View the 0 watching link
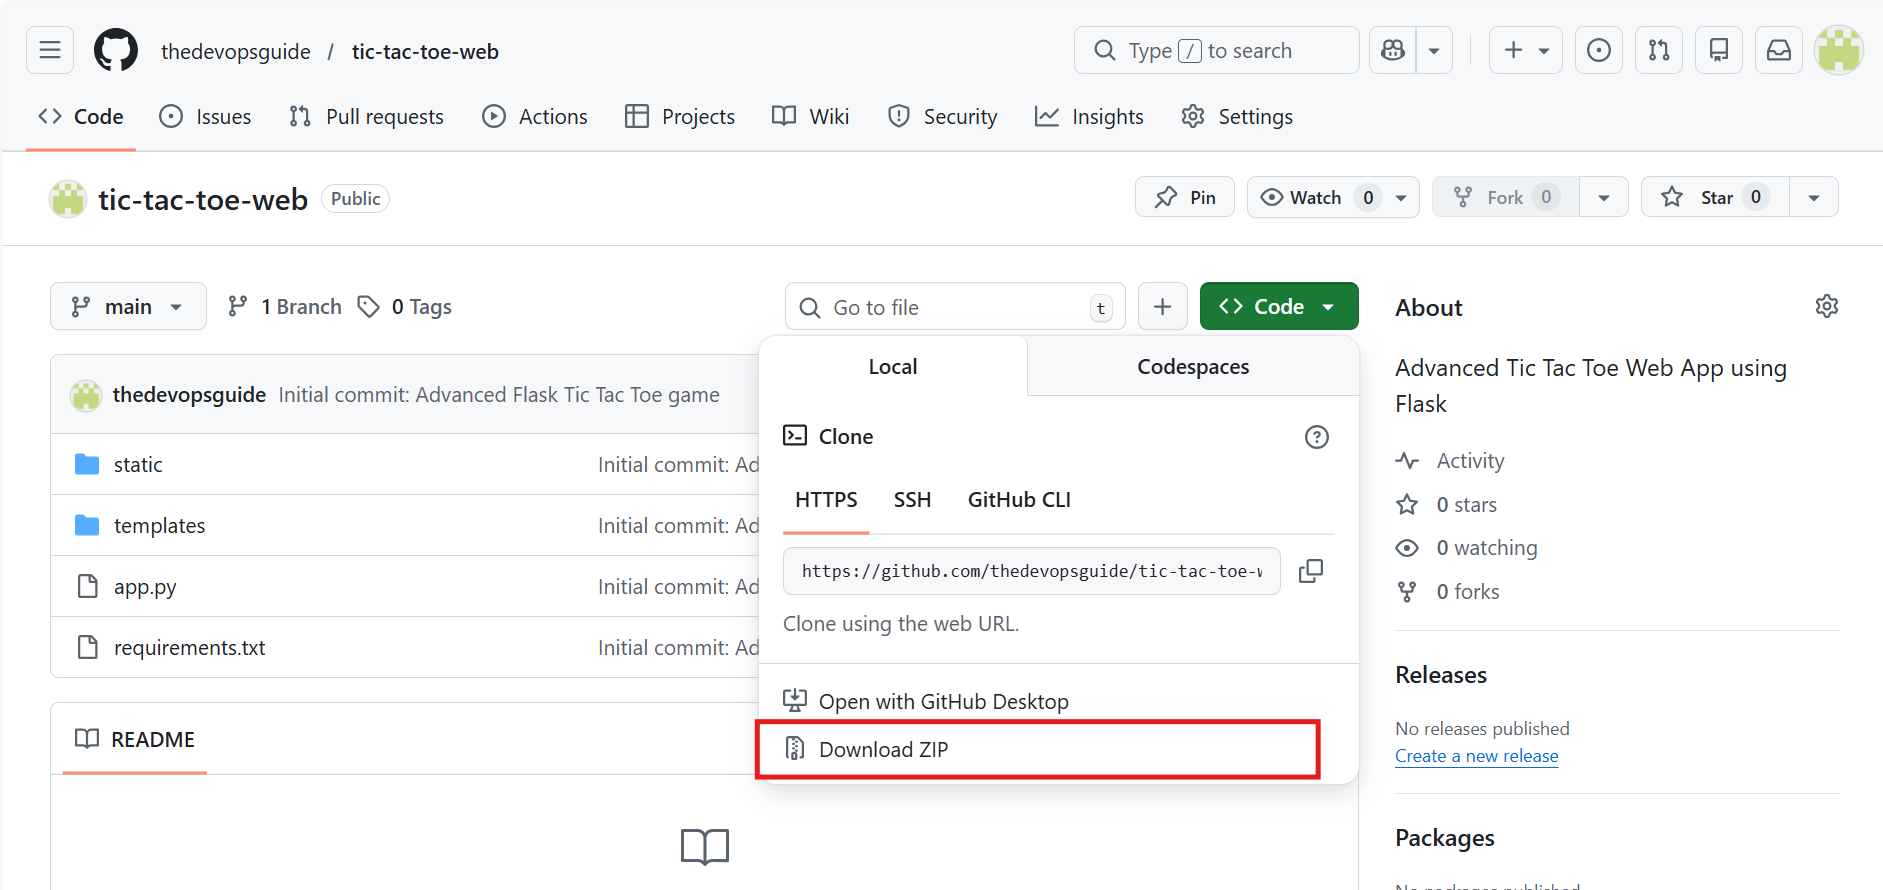Viewport: 1883px width, 890px height. [x=1467, y=548]
